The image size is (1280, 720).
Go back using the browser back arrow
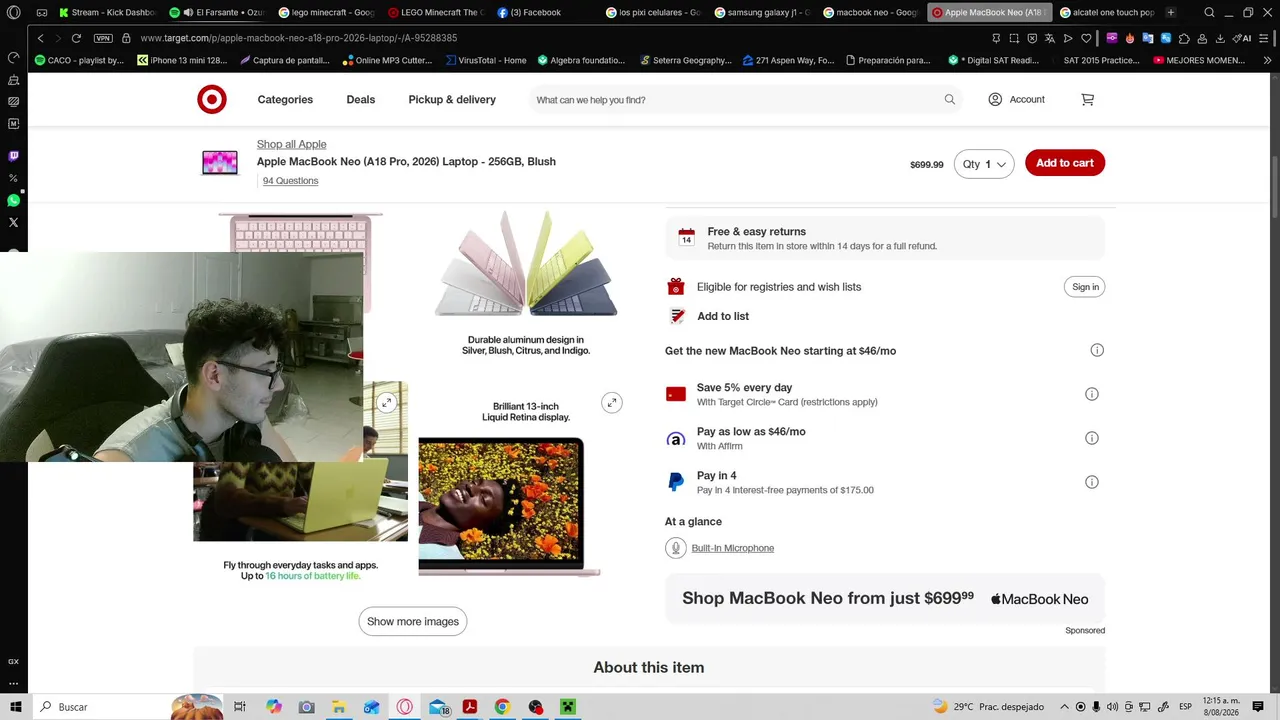click(40, 38)
